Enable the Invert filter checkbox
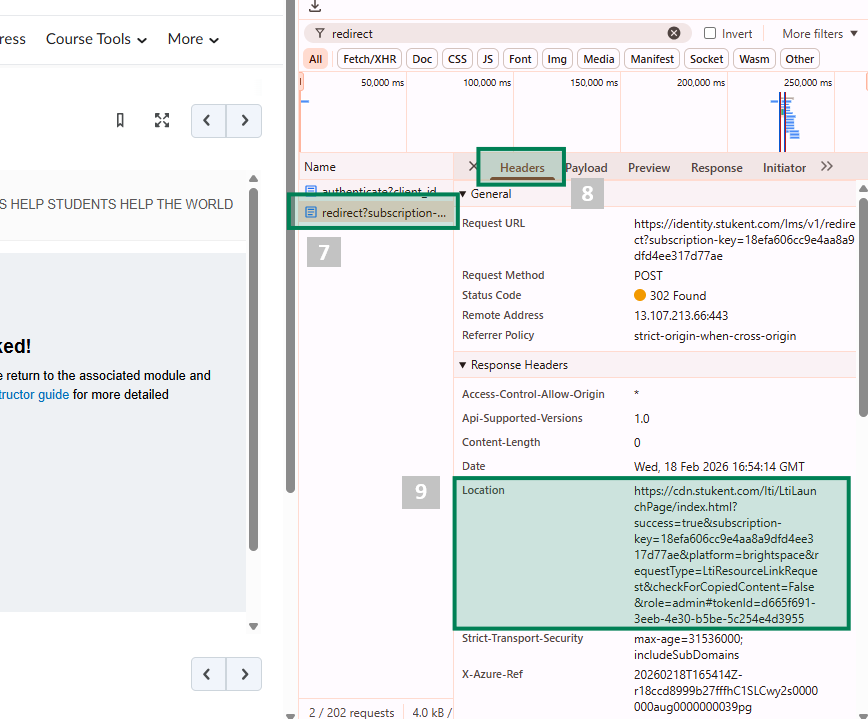Viewport: 868px width, 719px height. coord(710,33)
